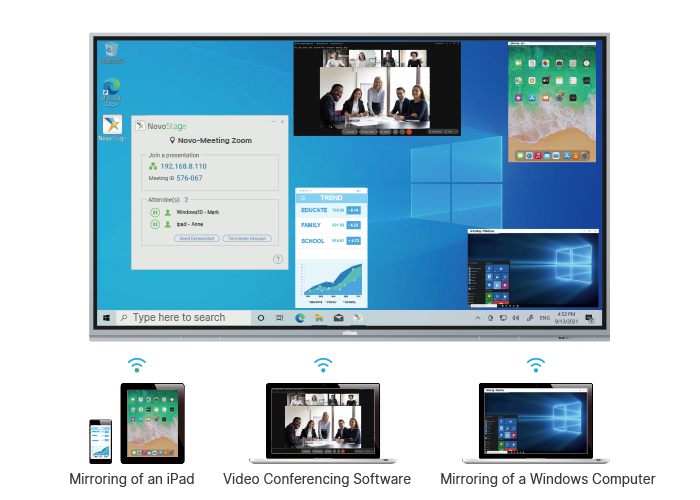Open the Mail app in the taskbar

338,318
